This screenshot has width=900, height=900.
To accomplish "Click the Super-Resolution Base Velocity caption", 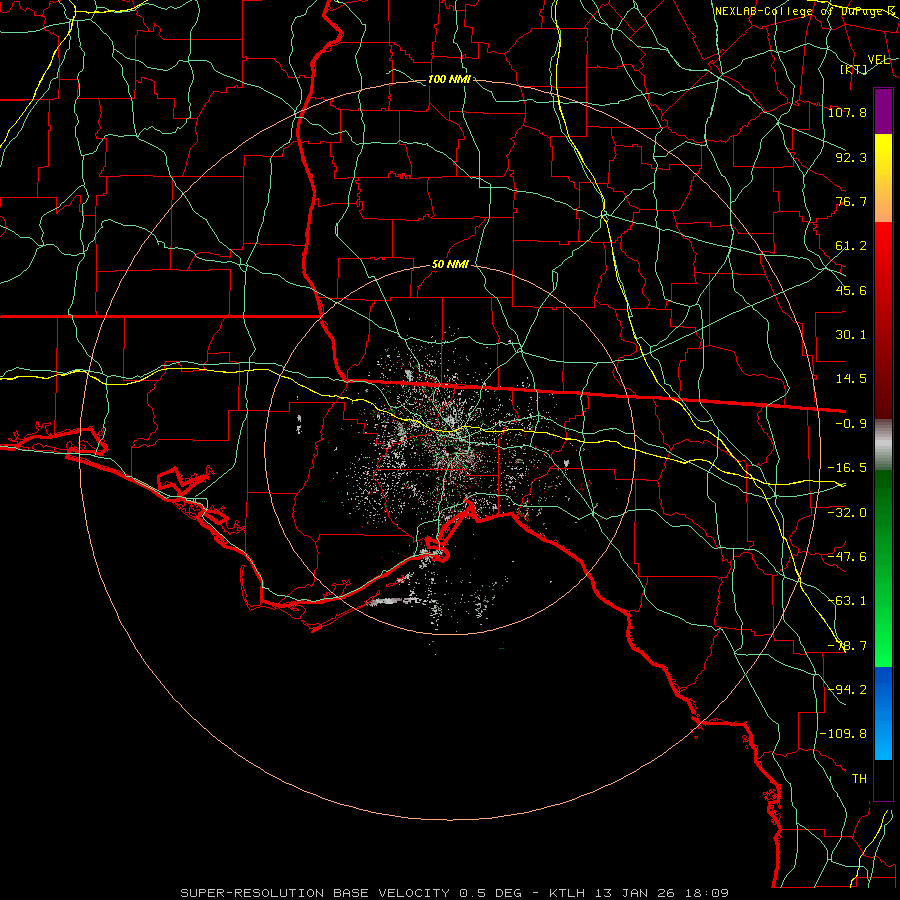I will 454,893.
